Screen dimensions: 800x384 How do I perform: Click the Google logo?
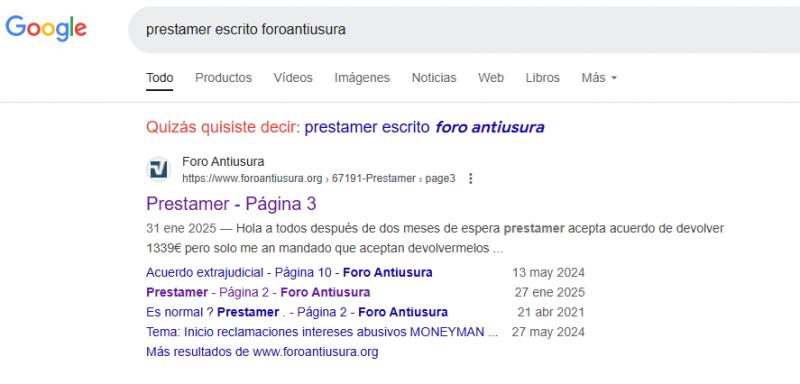pyautogui.click(x=46, y=29)
